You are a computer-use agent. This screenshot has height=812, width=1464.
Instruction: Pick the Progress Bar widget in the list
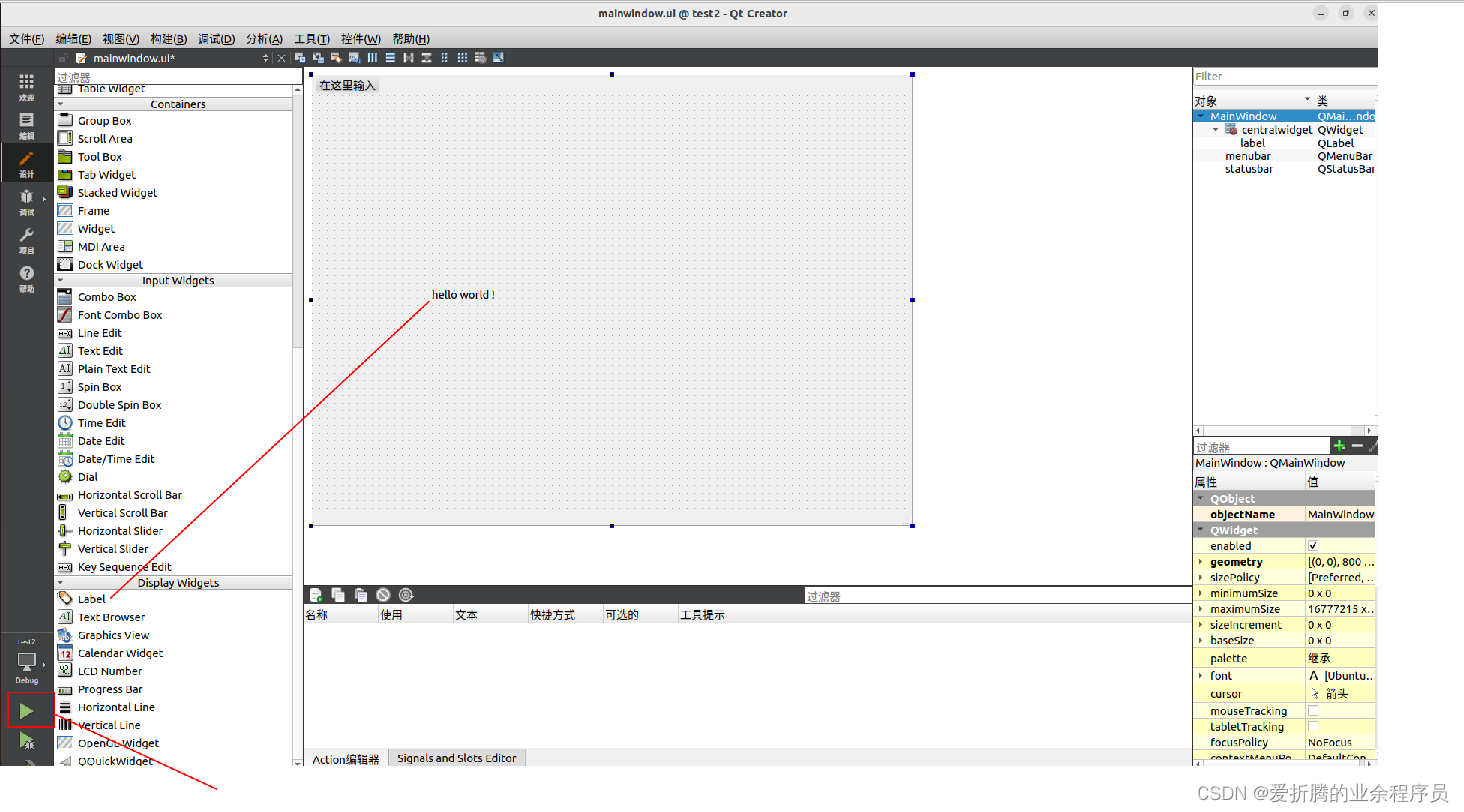tap(110, 689)
